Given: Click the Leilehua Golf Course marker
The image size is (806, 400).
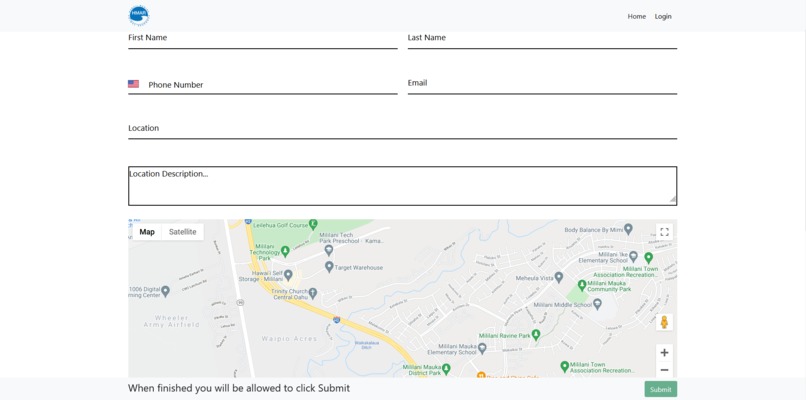Looking at the screenshot, I should (x=313, y=225).
